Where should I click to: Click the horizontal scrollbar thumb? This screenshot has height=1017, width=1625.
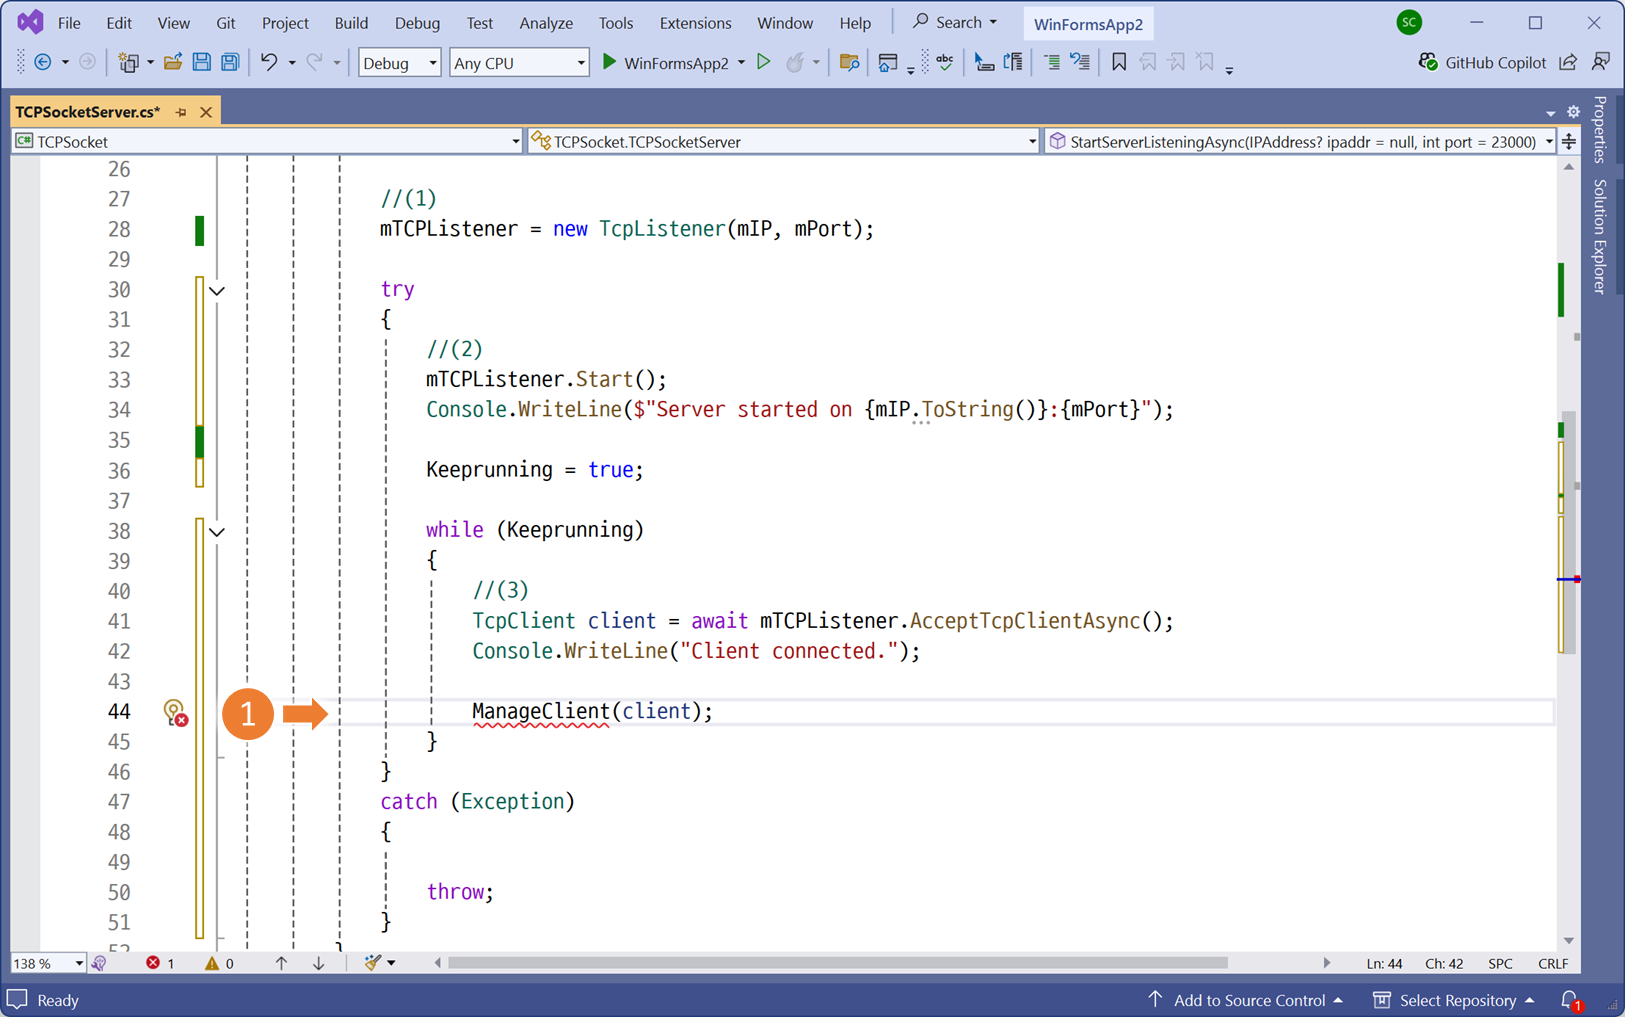838,963
